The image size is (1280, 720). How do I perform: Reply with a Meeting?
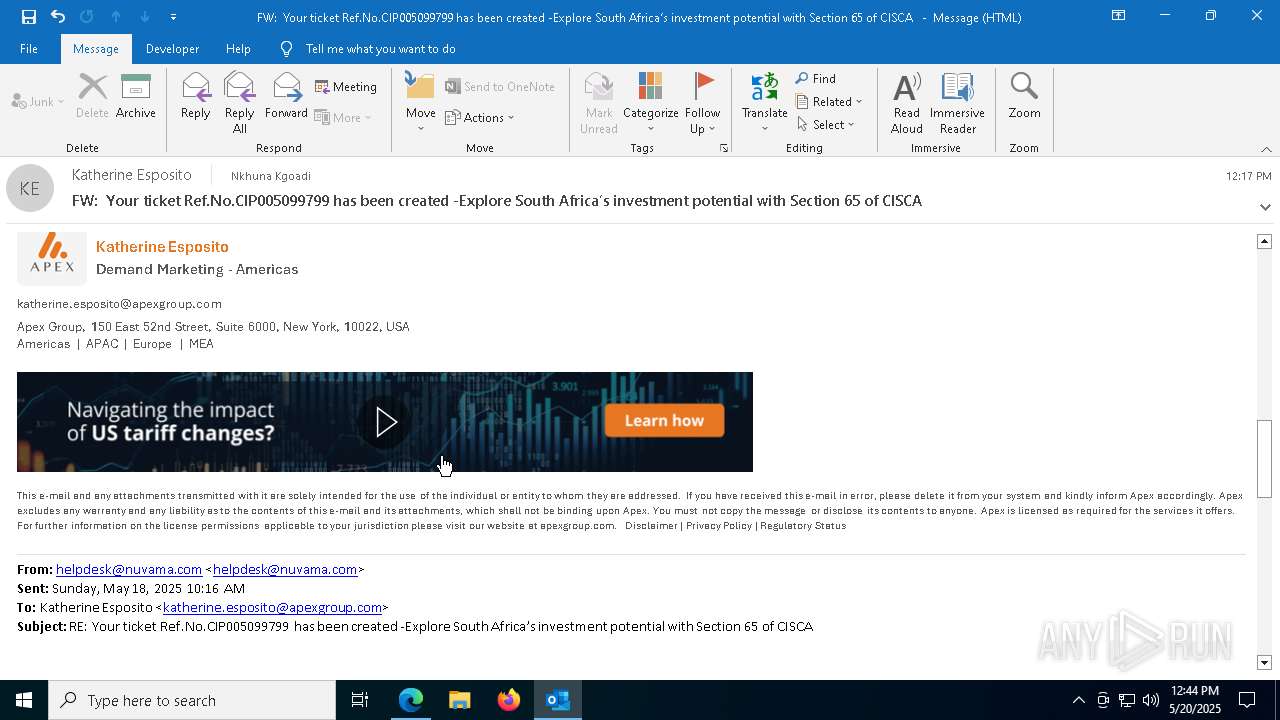pyautogui.click(x=346, y=87)
